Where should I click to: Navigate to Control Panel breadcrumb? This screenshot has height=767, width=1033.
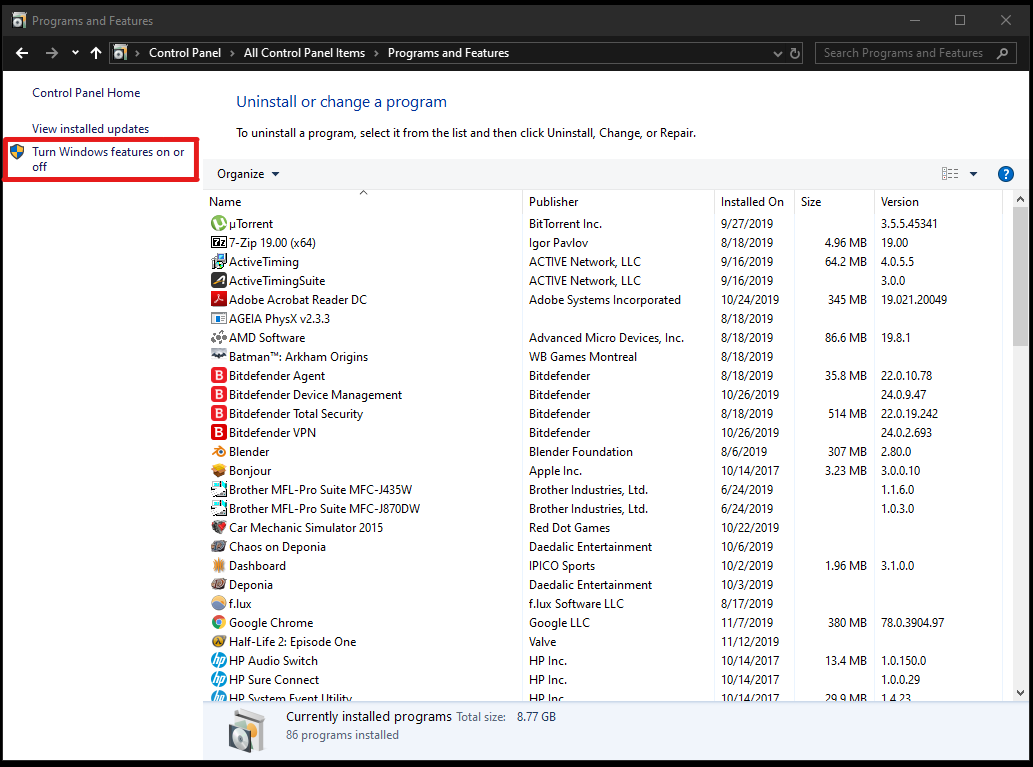(x=185, y=53)
